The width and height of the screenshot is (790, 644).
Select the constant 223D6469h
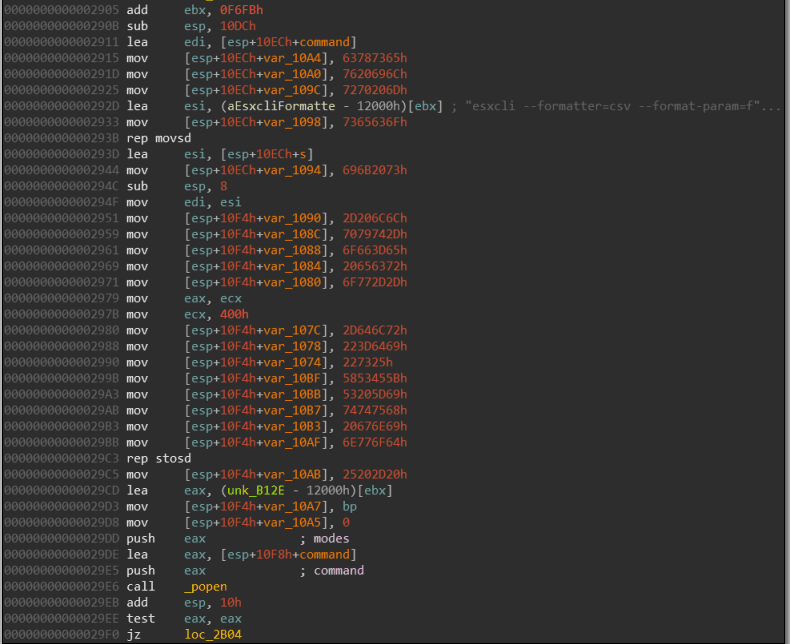(x=375, y=346)
